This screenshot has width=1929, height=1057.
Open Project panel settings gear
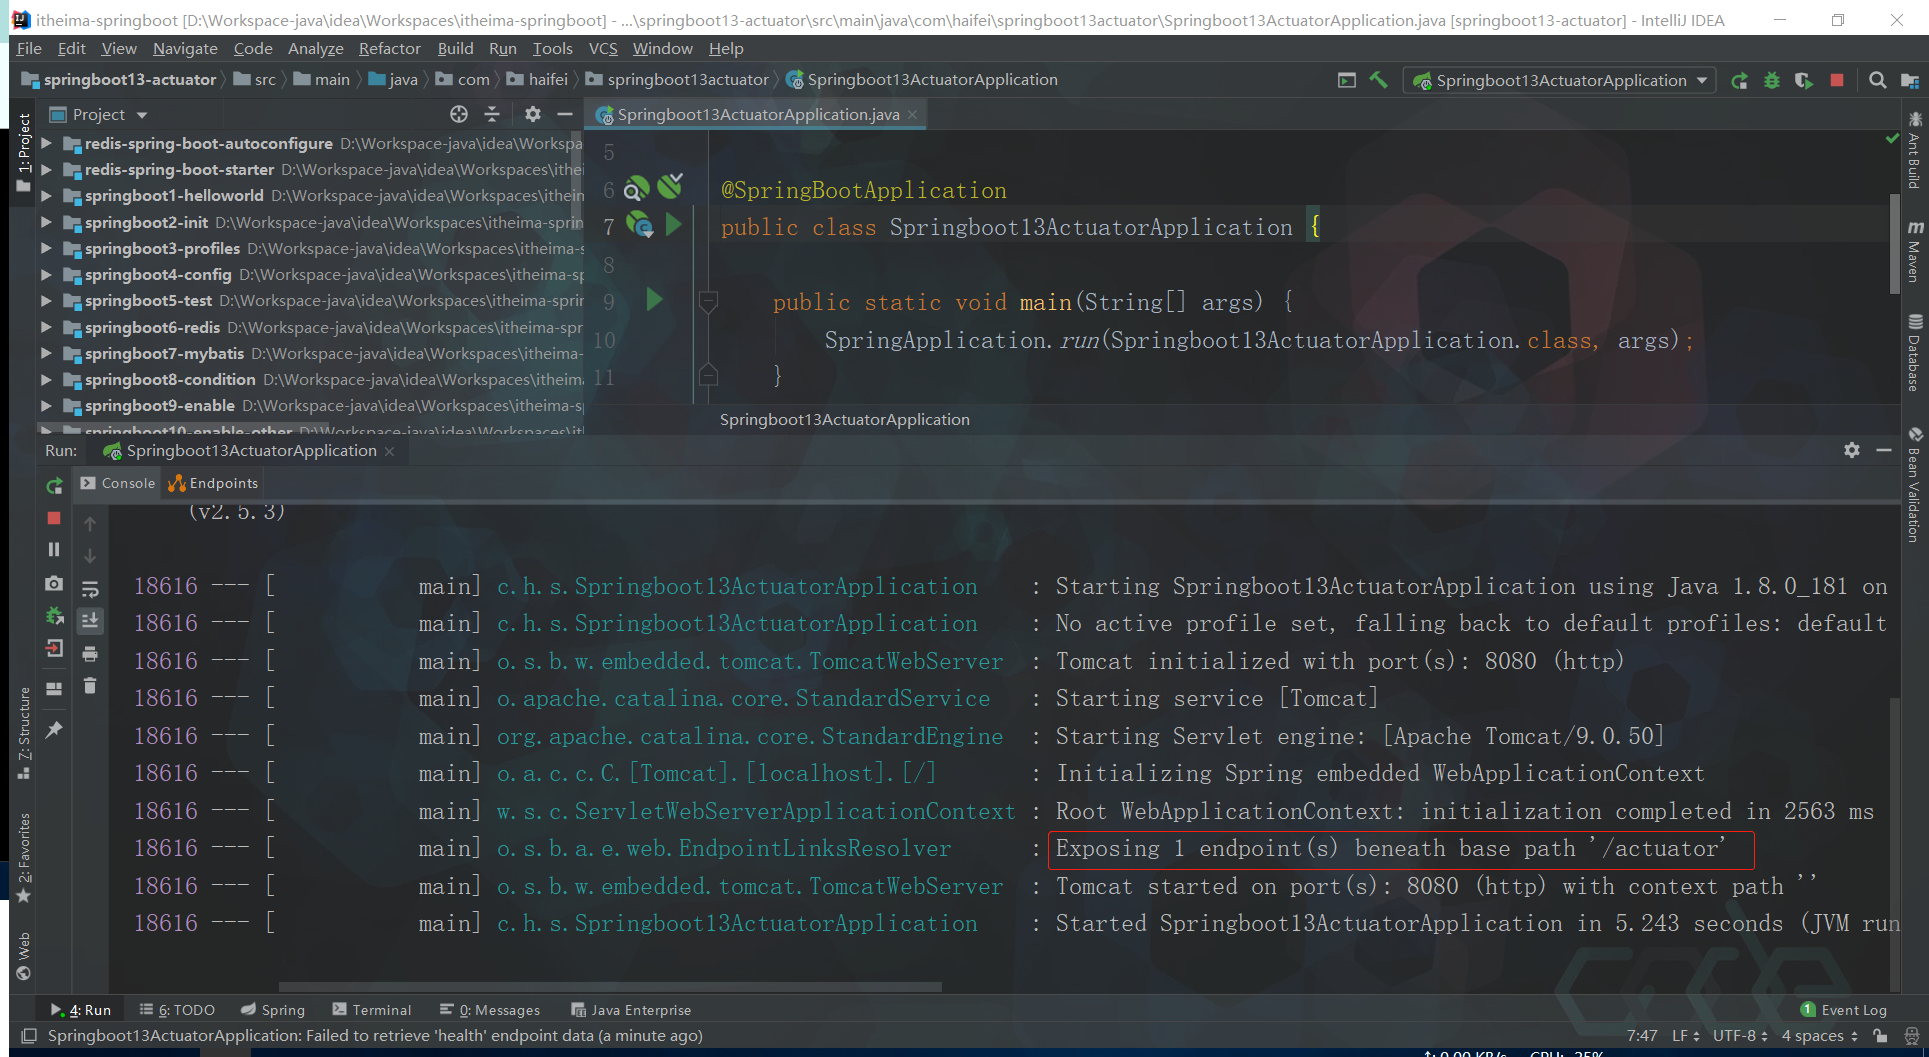[x=533, y=114]
